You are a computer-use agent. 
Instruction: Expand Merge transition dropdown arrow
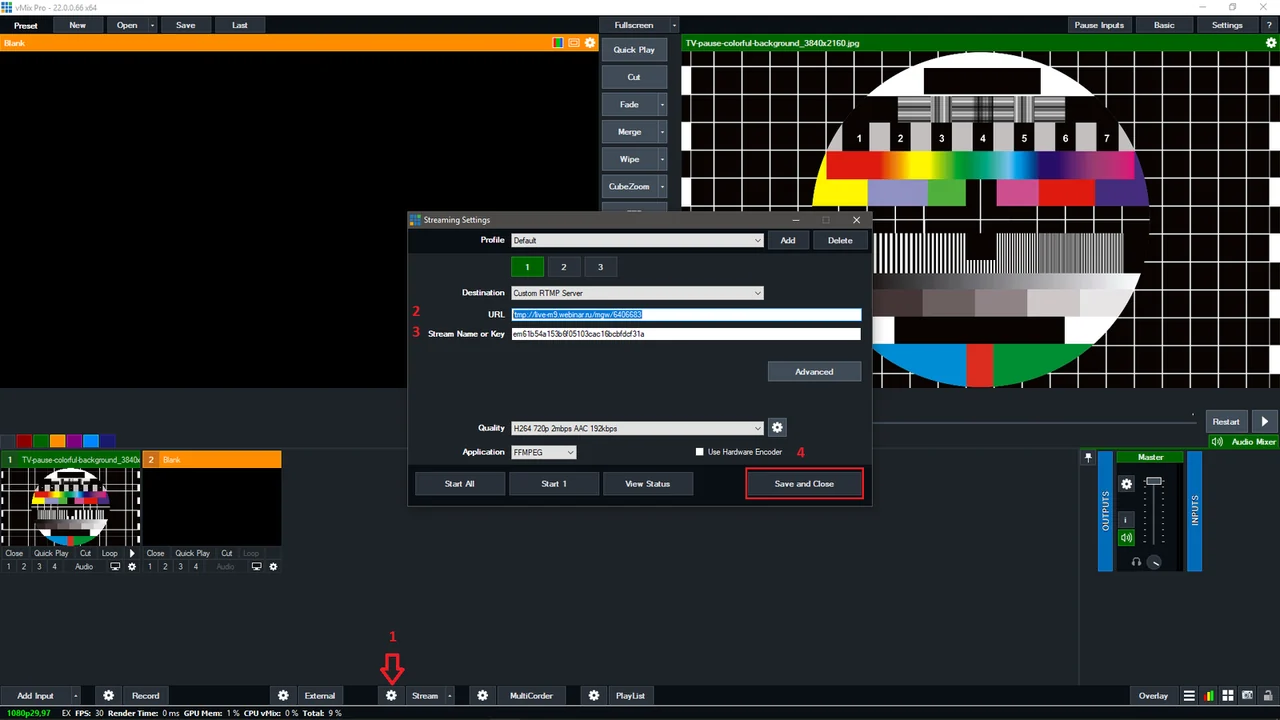click(x=662, y=132)
